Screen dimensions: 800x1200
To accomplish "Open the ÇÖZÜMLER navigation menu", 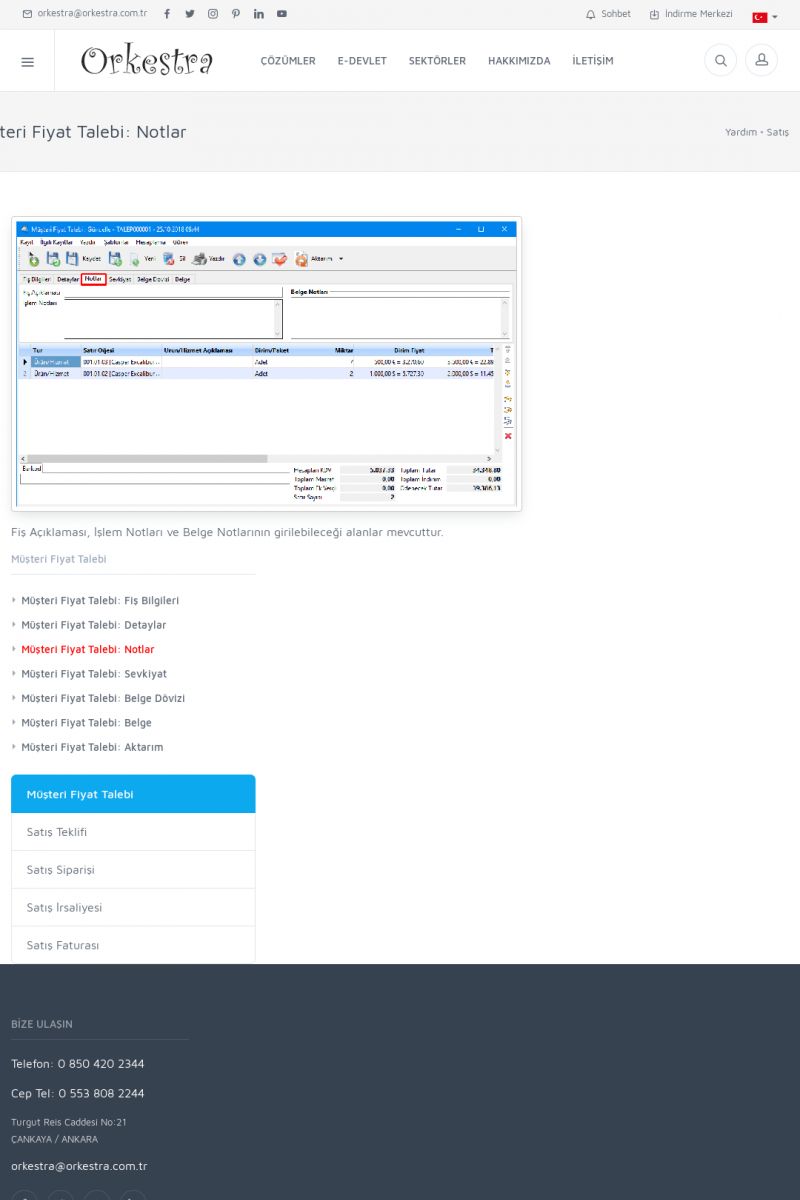I will tap(288, 61).
